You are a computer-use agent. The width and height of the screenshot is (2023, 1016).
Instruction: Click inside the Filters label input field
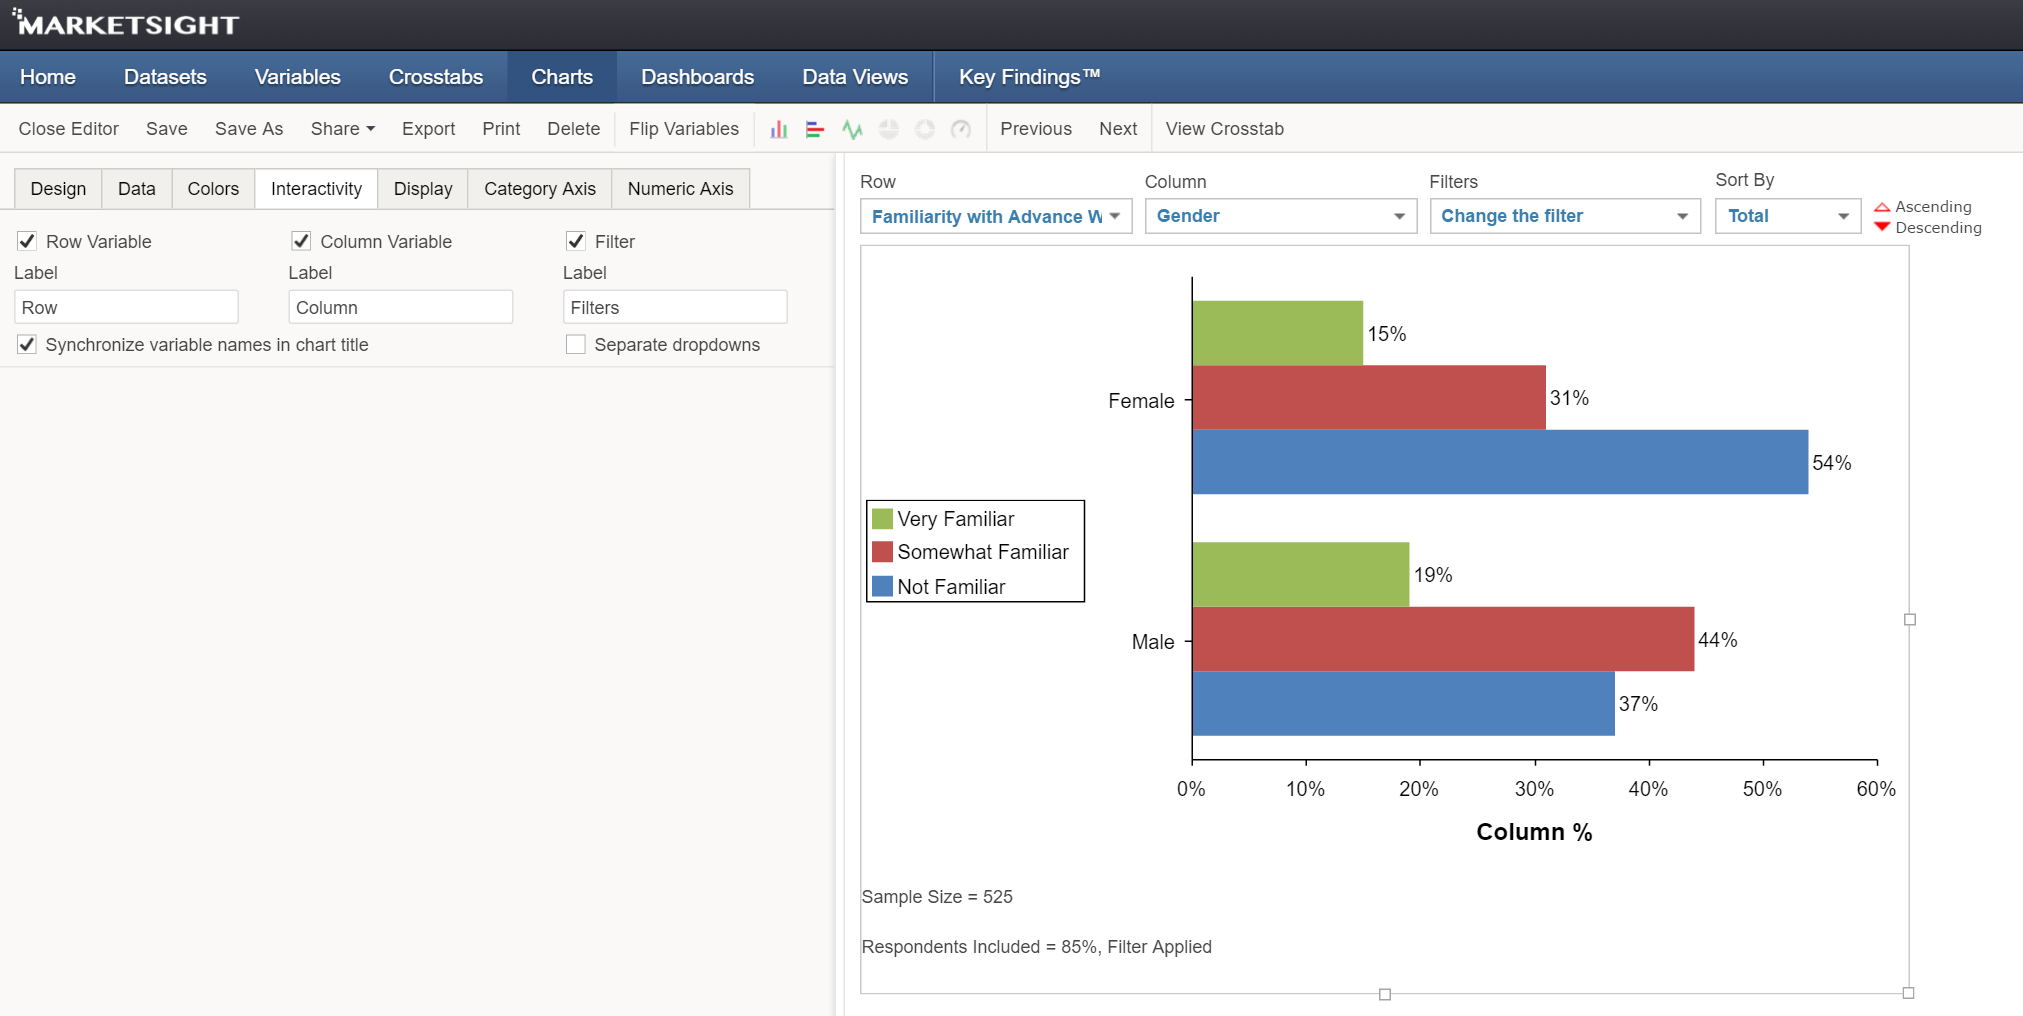pyautogui.click(x=675, y=306)
